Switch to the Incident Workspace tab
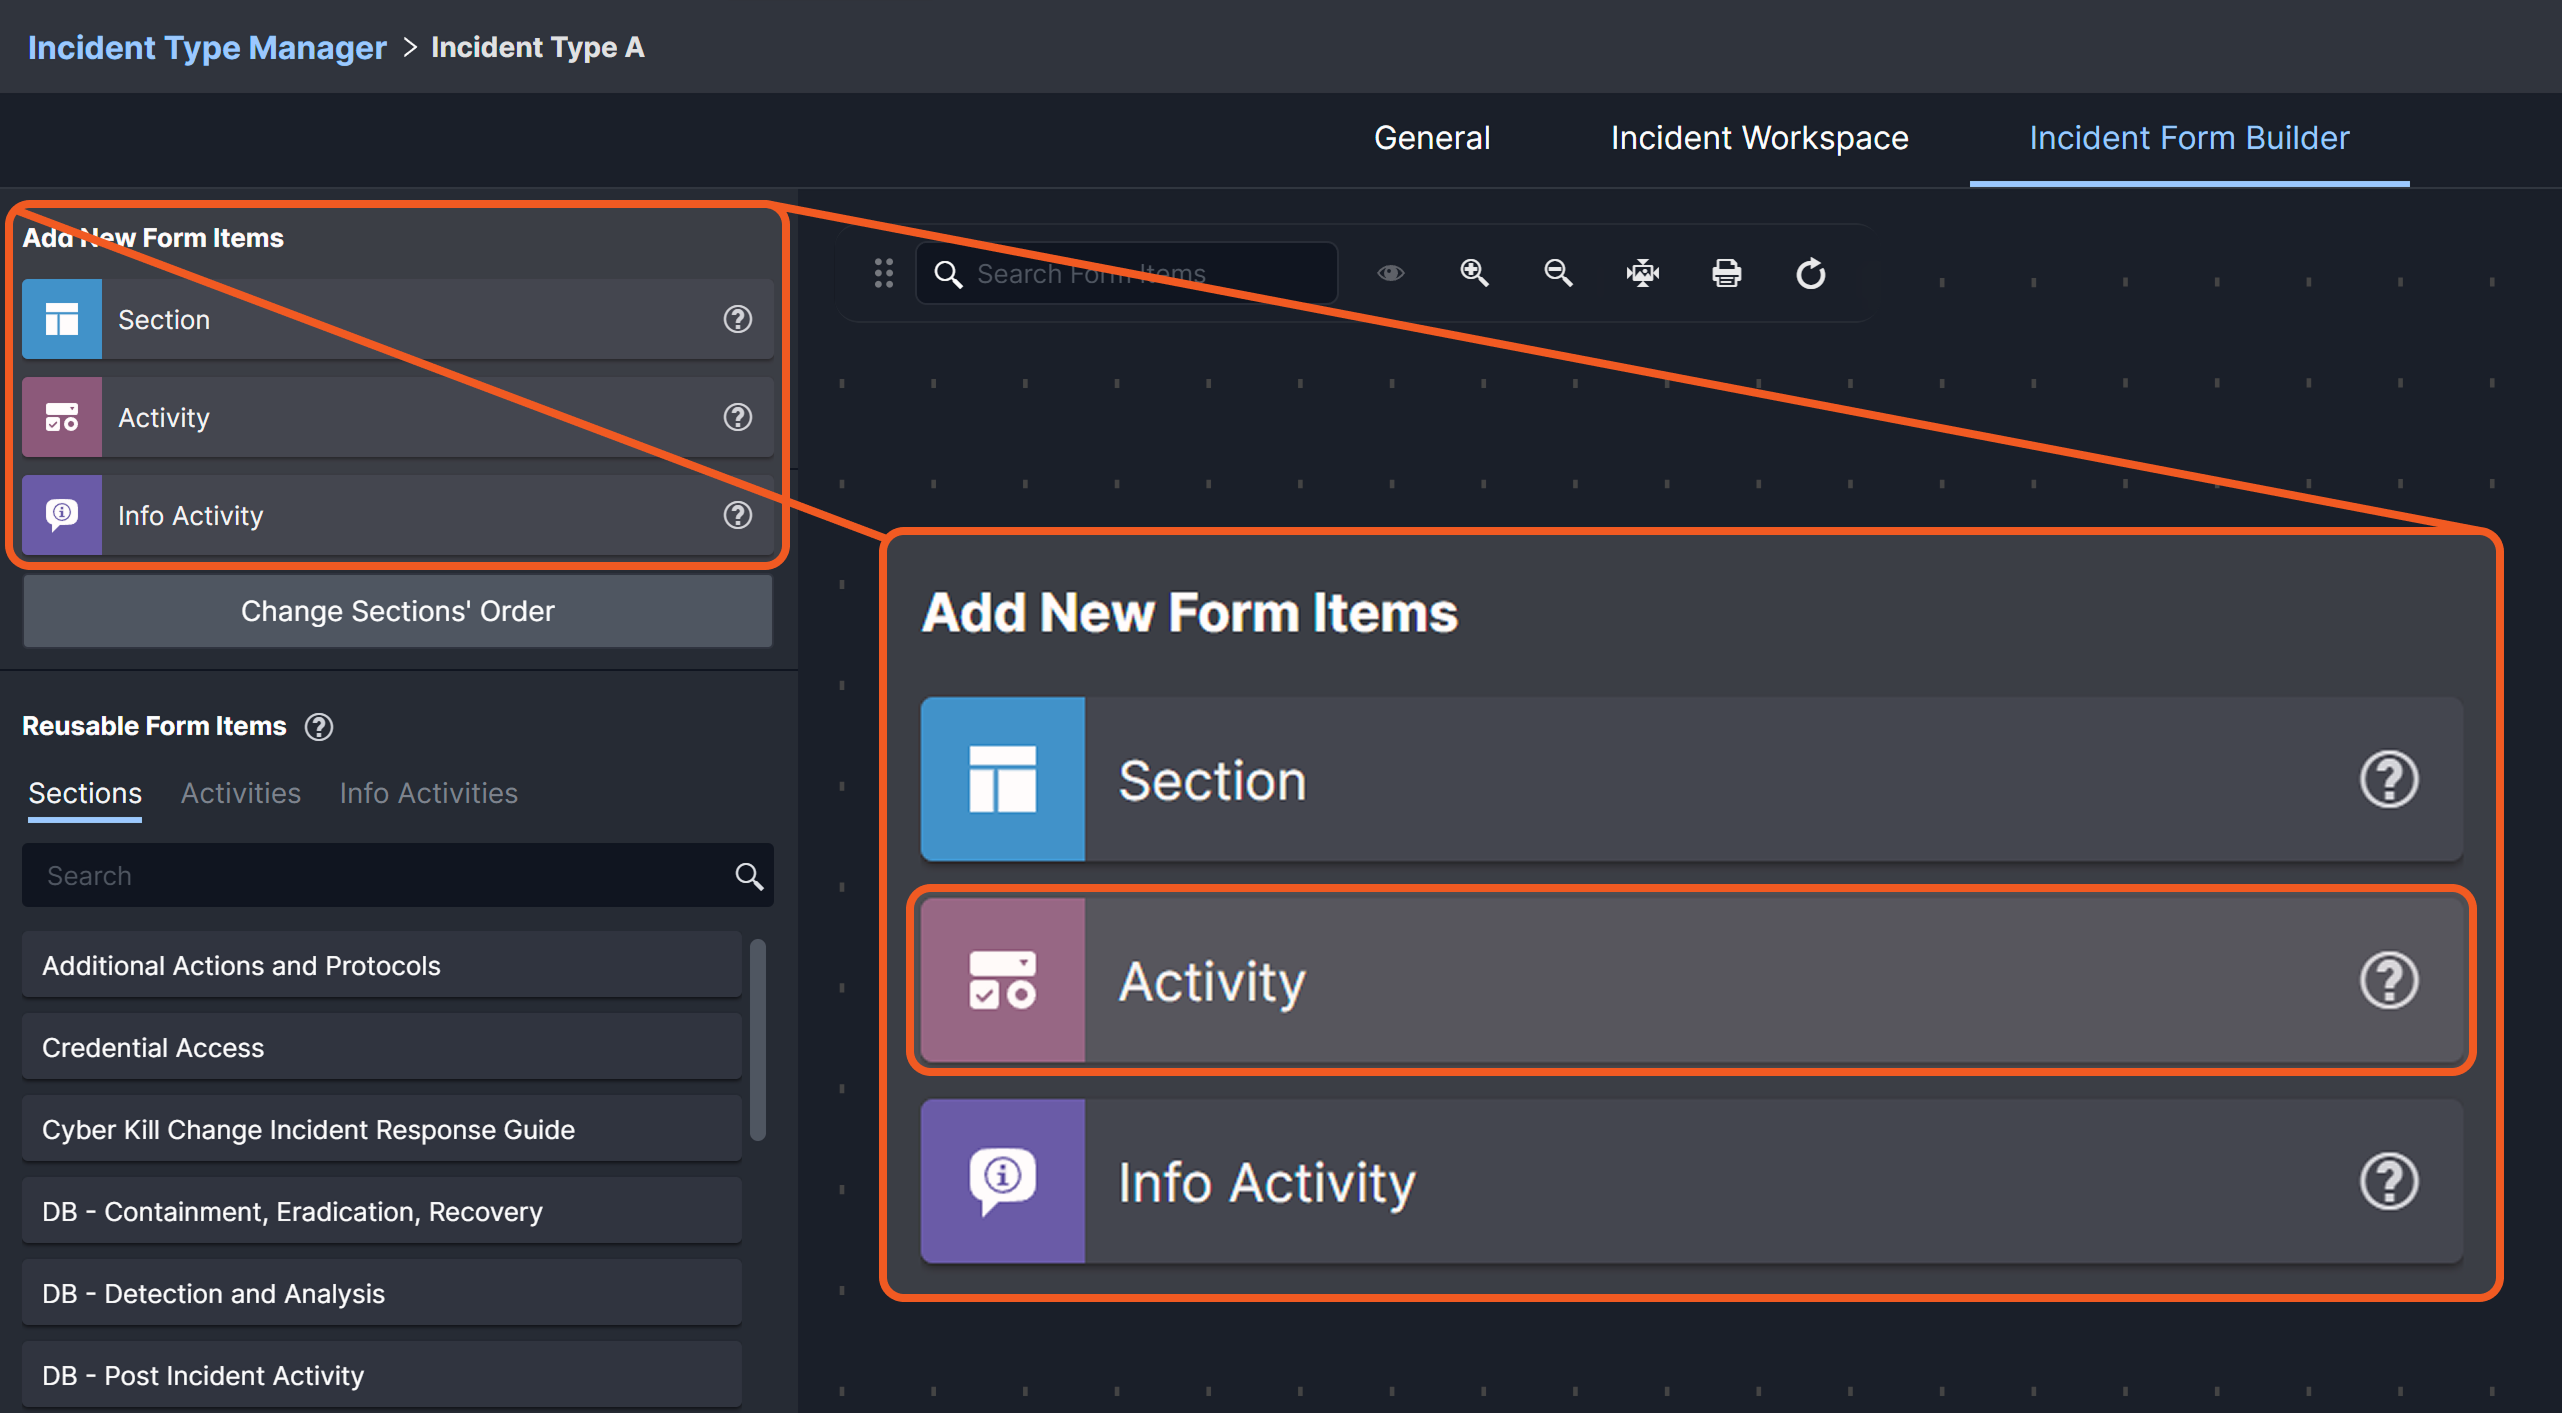The width and height of the screenshot is (2562, 1413). (x=1759, y=138)
